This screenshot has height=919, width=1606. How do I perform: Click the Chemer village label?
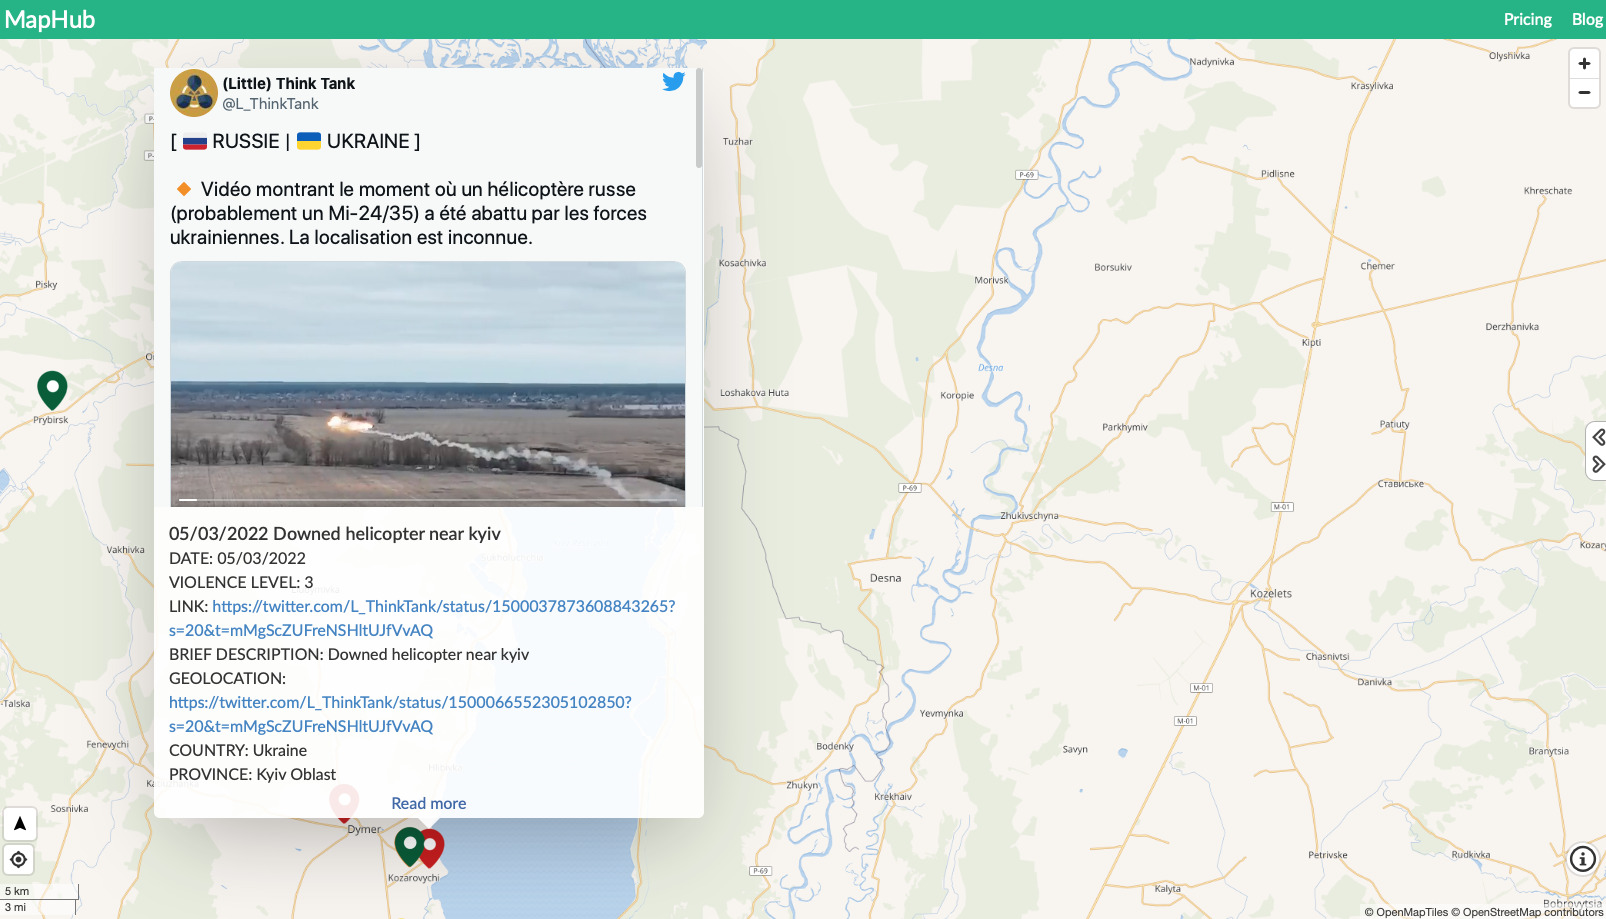[x=1377, y=266]
